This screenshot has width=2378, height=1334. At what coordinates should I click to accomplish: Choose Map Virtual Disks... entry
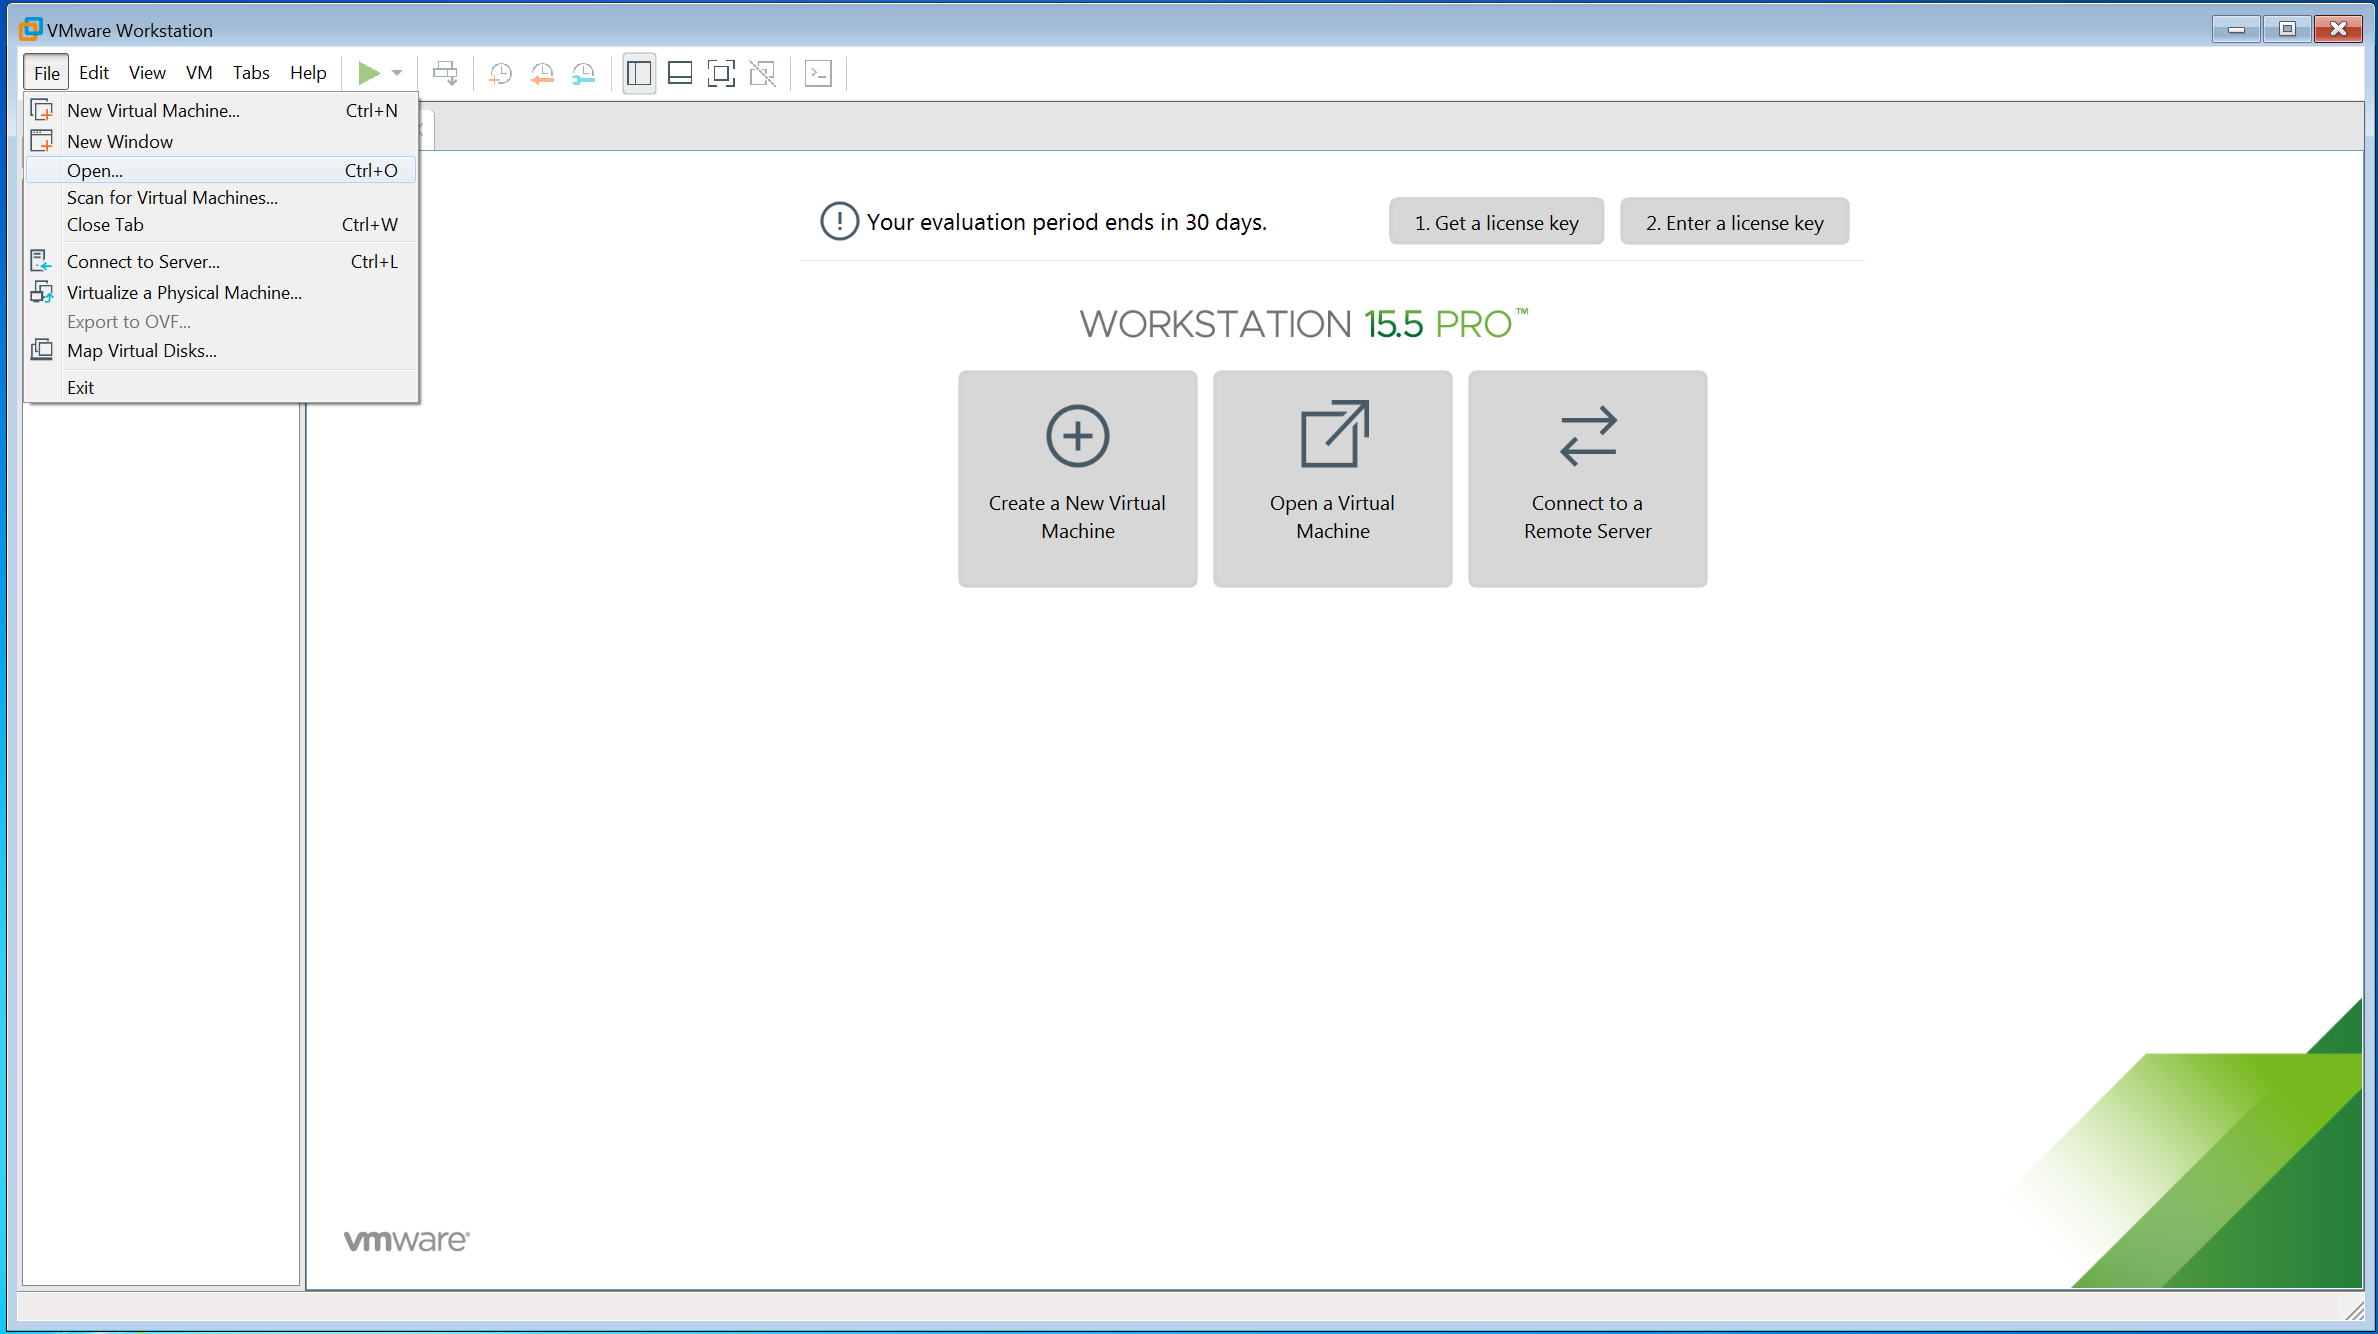pos(221,350)
